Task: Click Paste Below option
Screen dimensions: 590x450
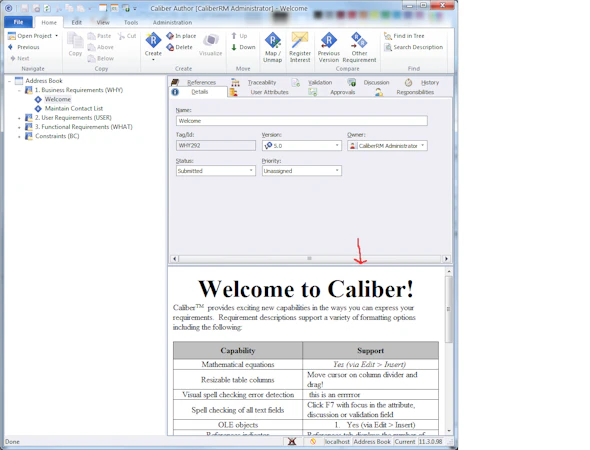Action: coord(100,58)
